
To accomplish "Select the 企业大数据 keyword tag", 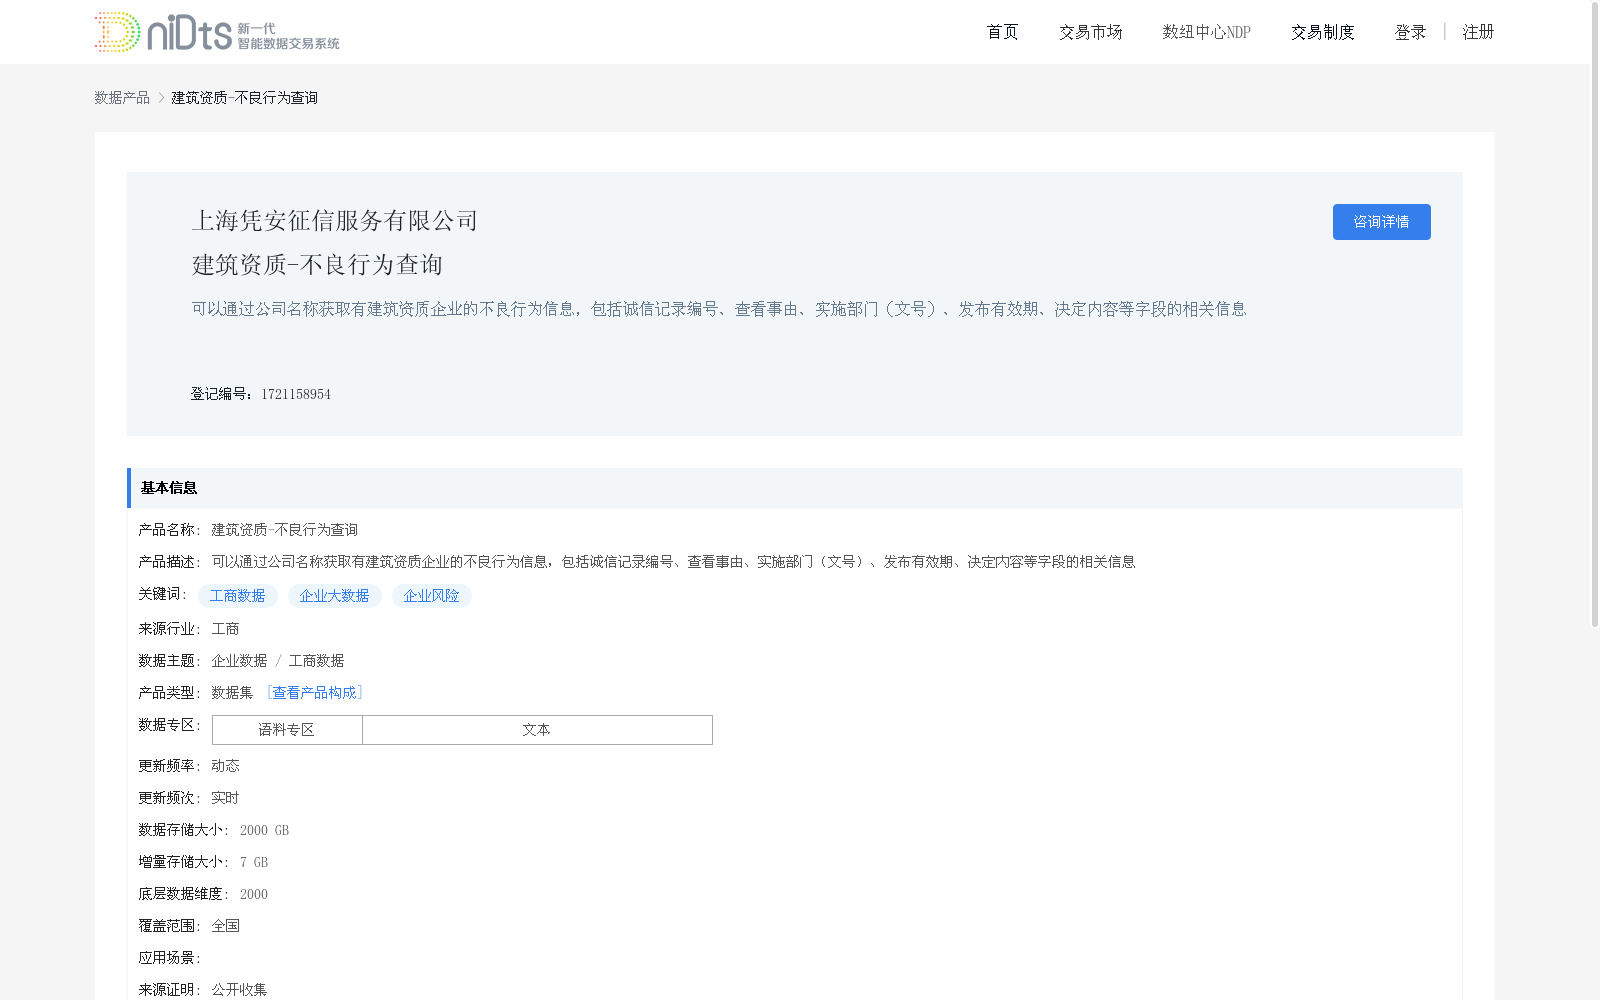I will click(334, 596).
